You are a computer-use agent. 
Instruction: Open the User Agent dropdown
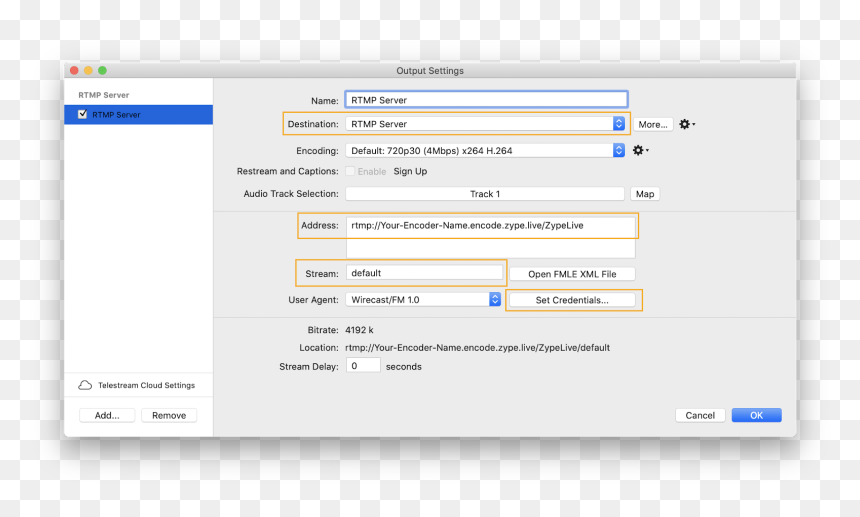coord(423,299)
